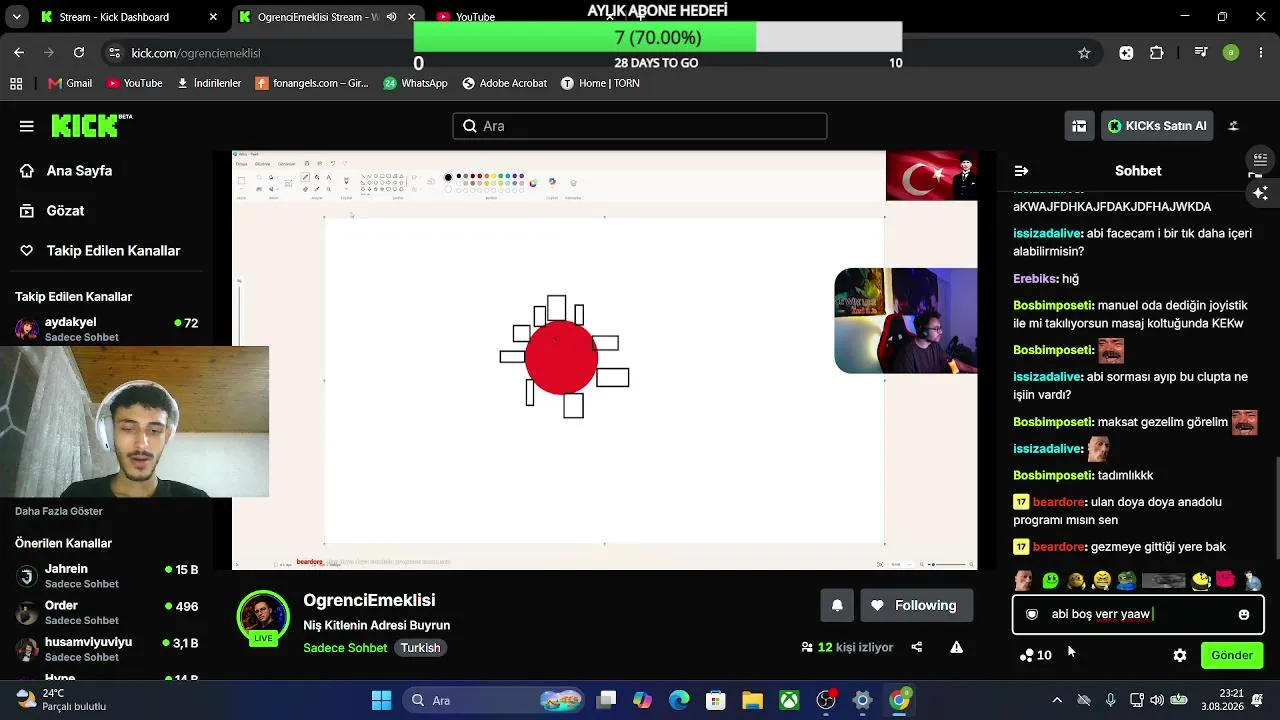The width and height of the screenshot is (1280, 720).
Task: Open husamviyuviyu recommended channel
Action: click(106, 649)
